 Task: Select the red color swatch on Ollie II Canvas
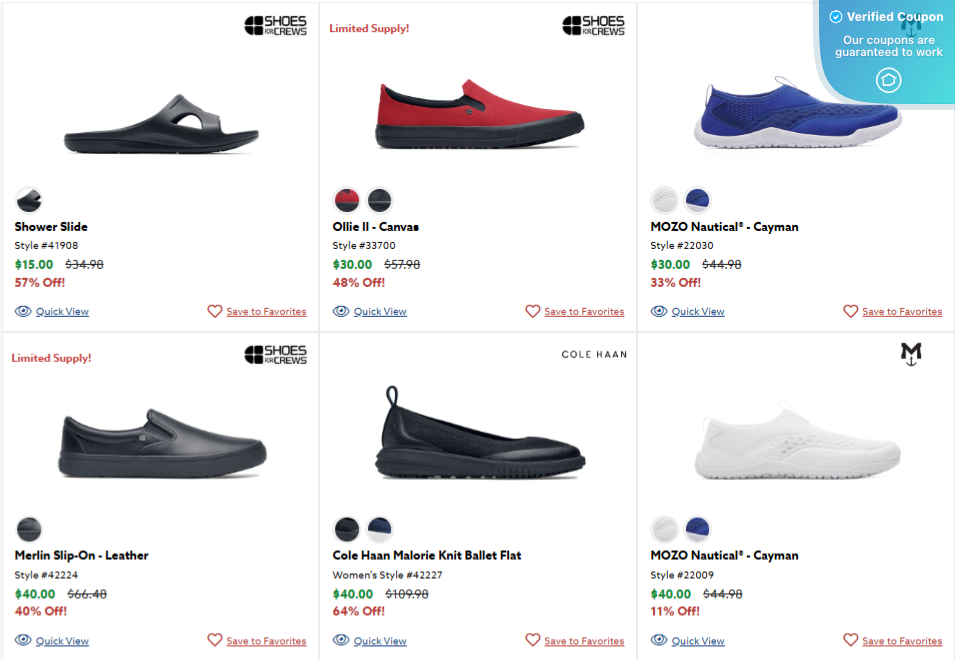point(346,200)
